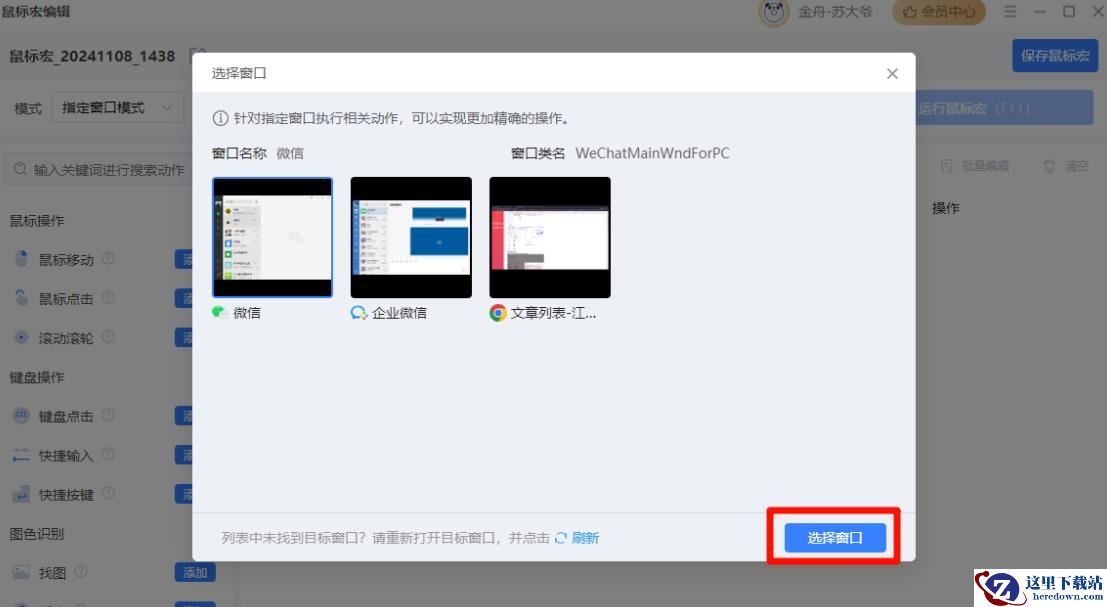Choose the Chrome 文章列表 window thumbnail
The image size is (1107, 607).
(549, 237)
